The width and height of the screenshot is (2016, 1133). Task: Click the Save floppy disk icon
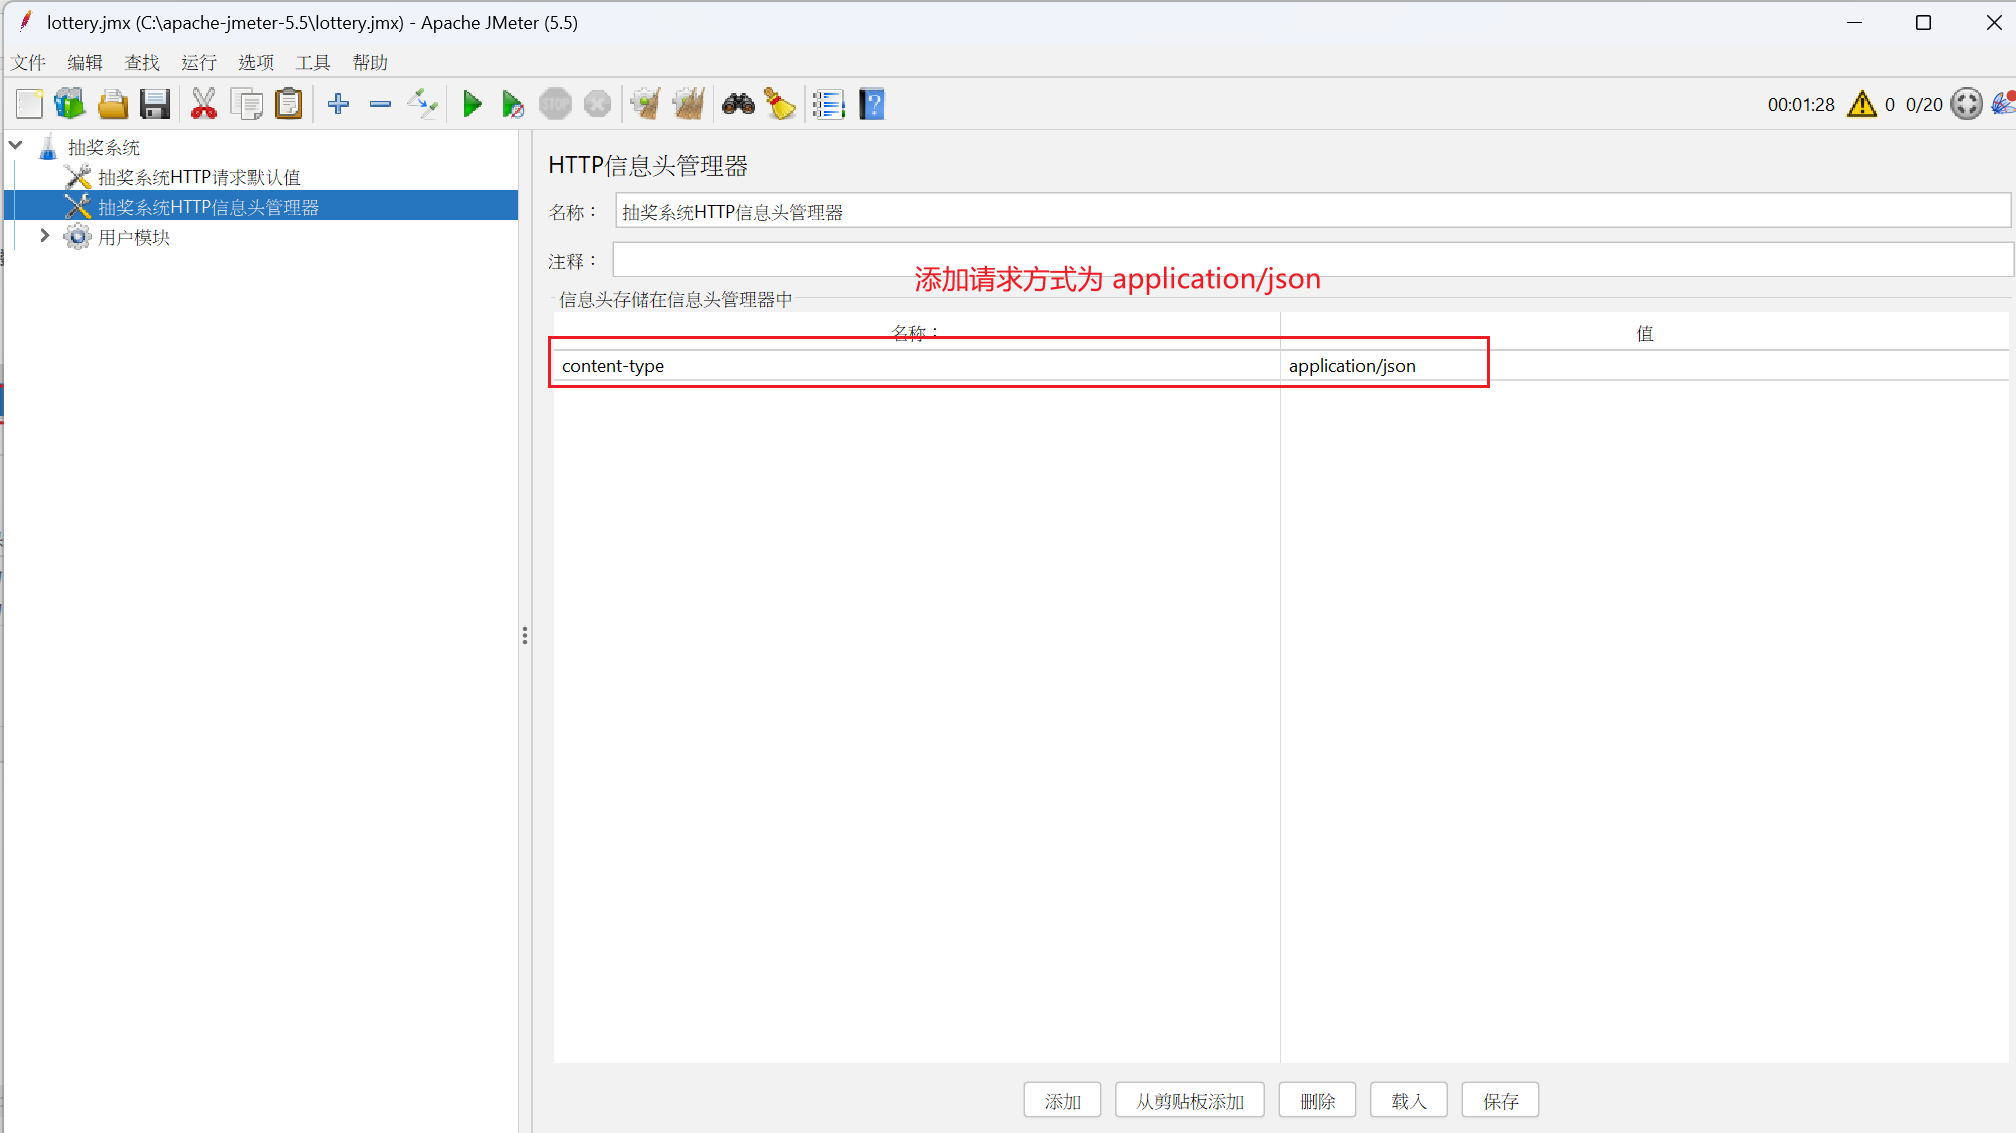pyautogui.click(x=155, y=104)
